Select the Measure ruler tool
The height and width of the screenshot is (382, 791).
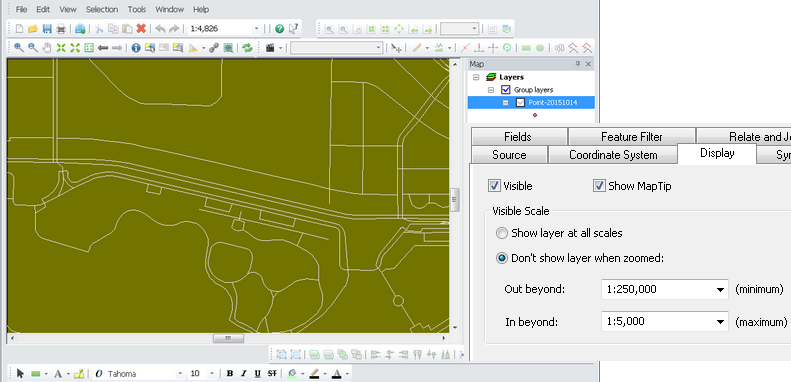pyautogui.click(x=193, y=48)
